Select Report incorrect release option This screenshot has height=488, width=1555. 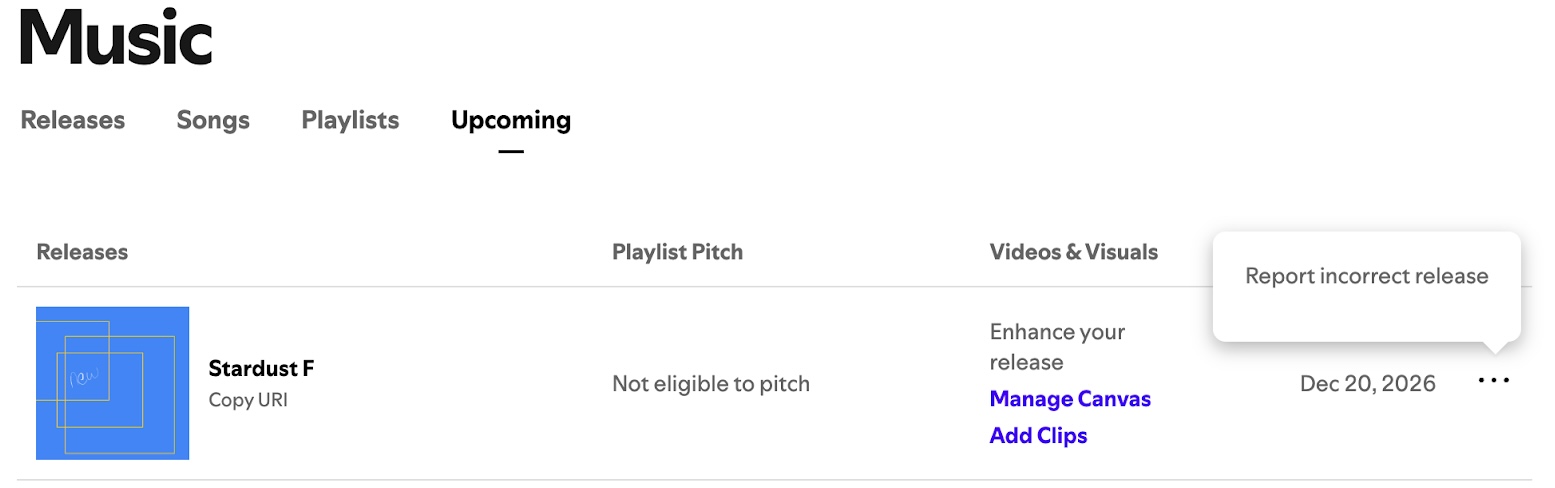point(1366,276)
